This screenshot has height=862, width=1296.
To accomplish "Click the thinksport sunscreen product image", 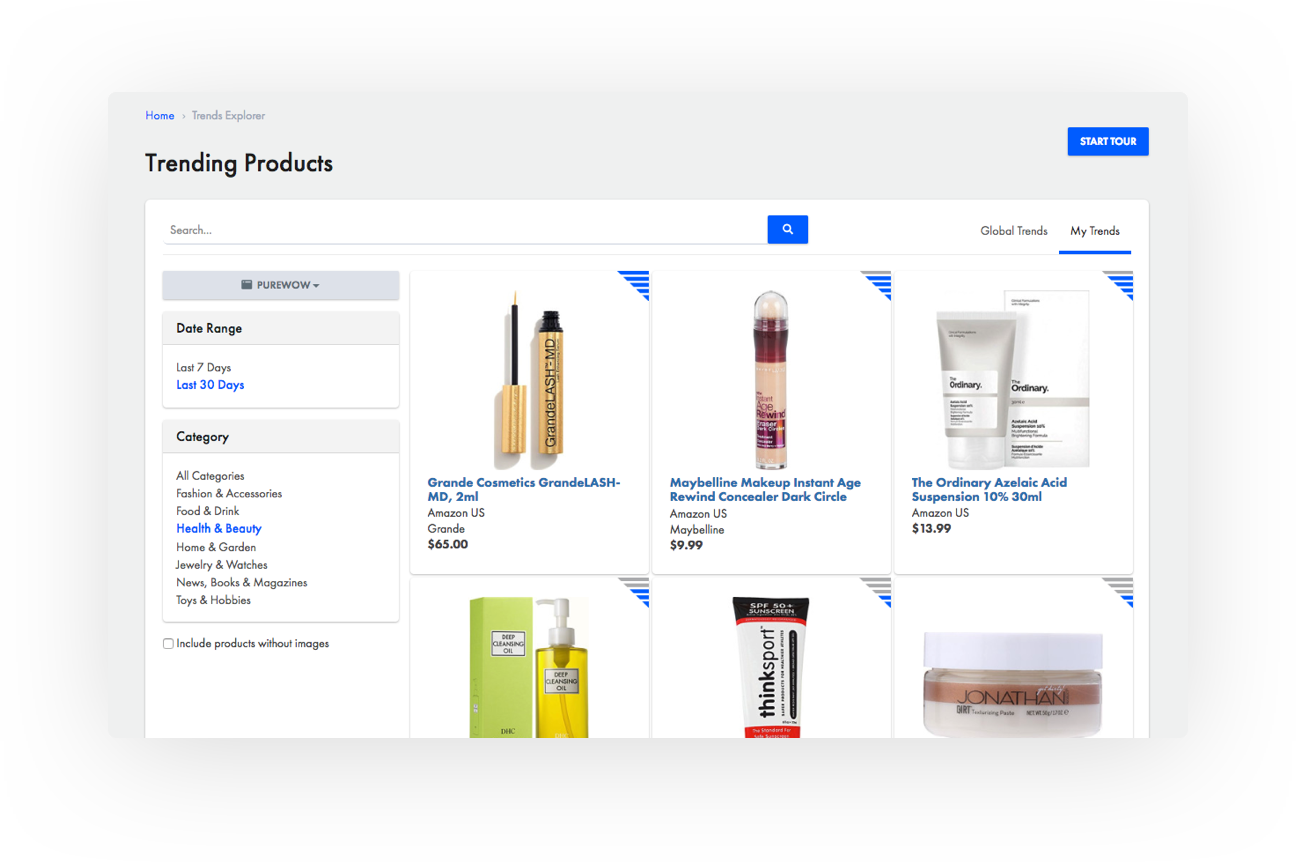I will [771, 667].
